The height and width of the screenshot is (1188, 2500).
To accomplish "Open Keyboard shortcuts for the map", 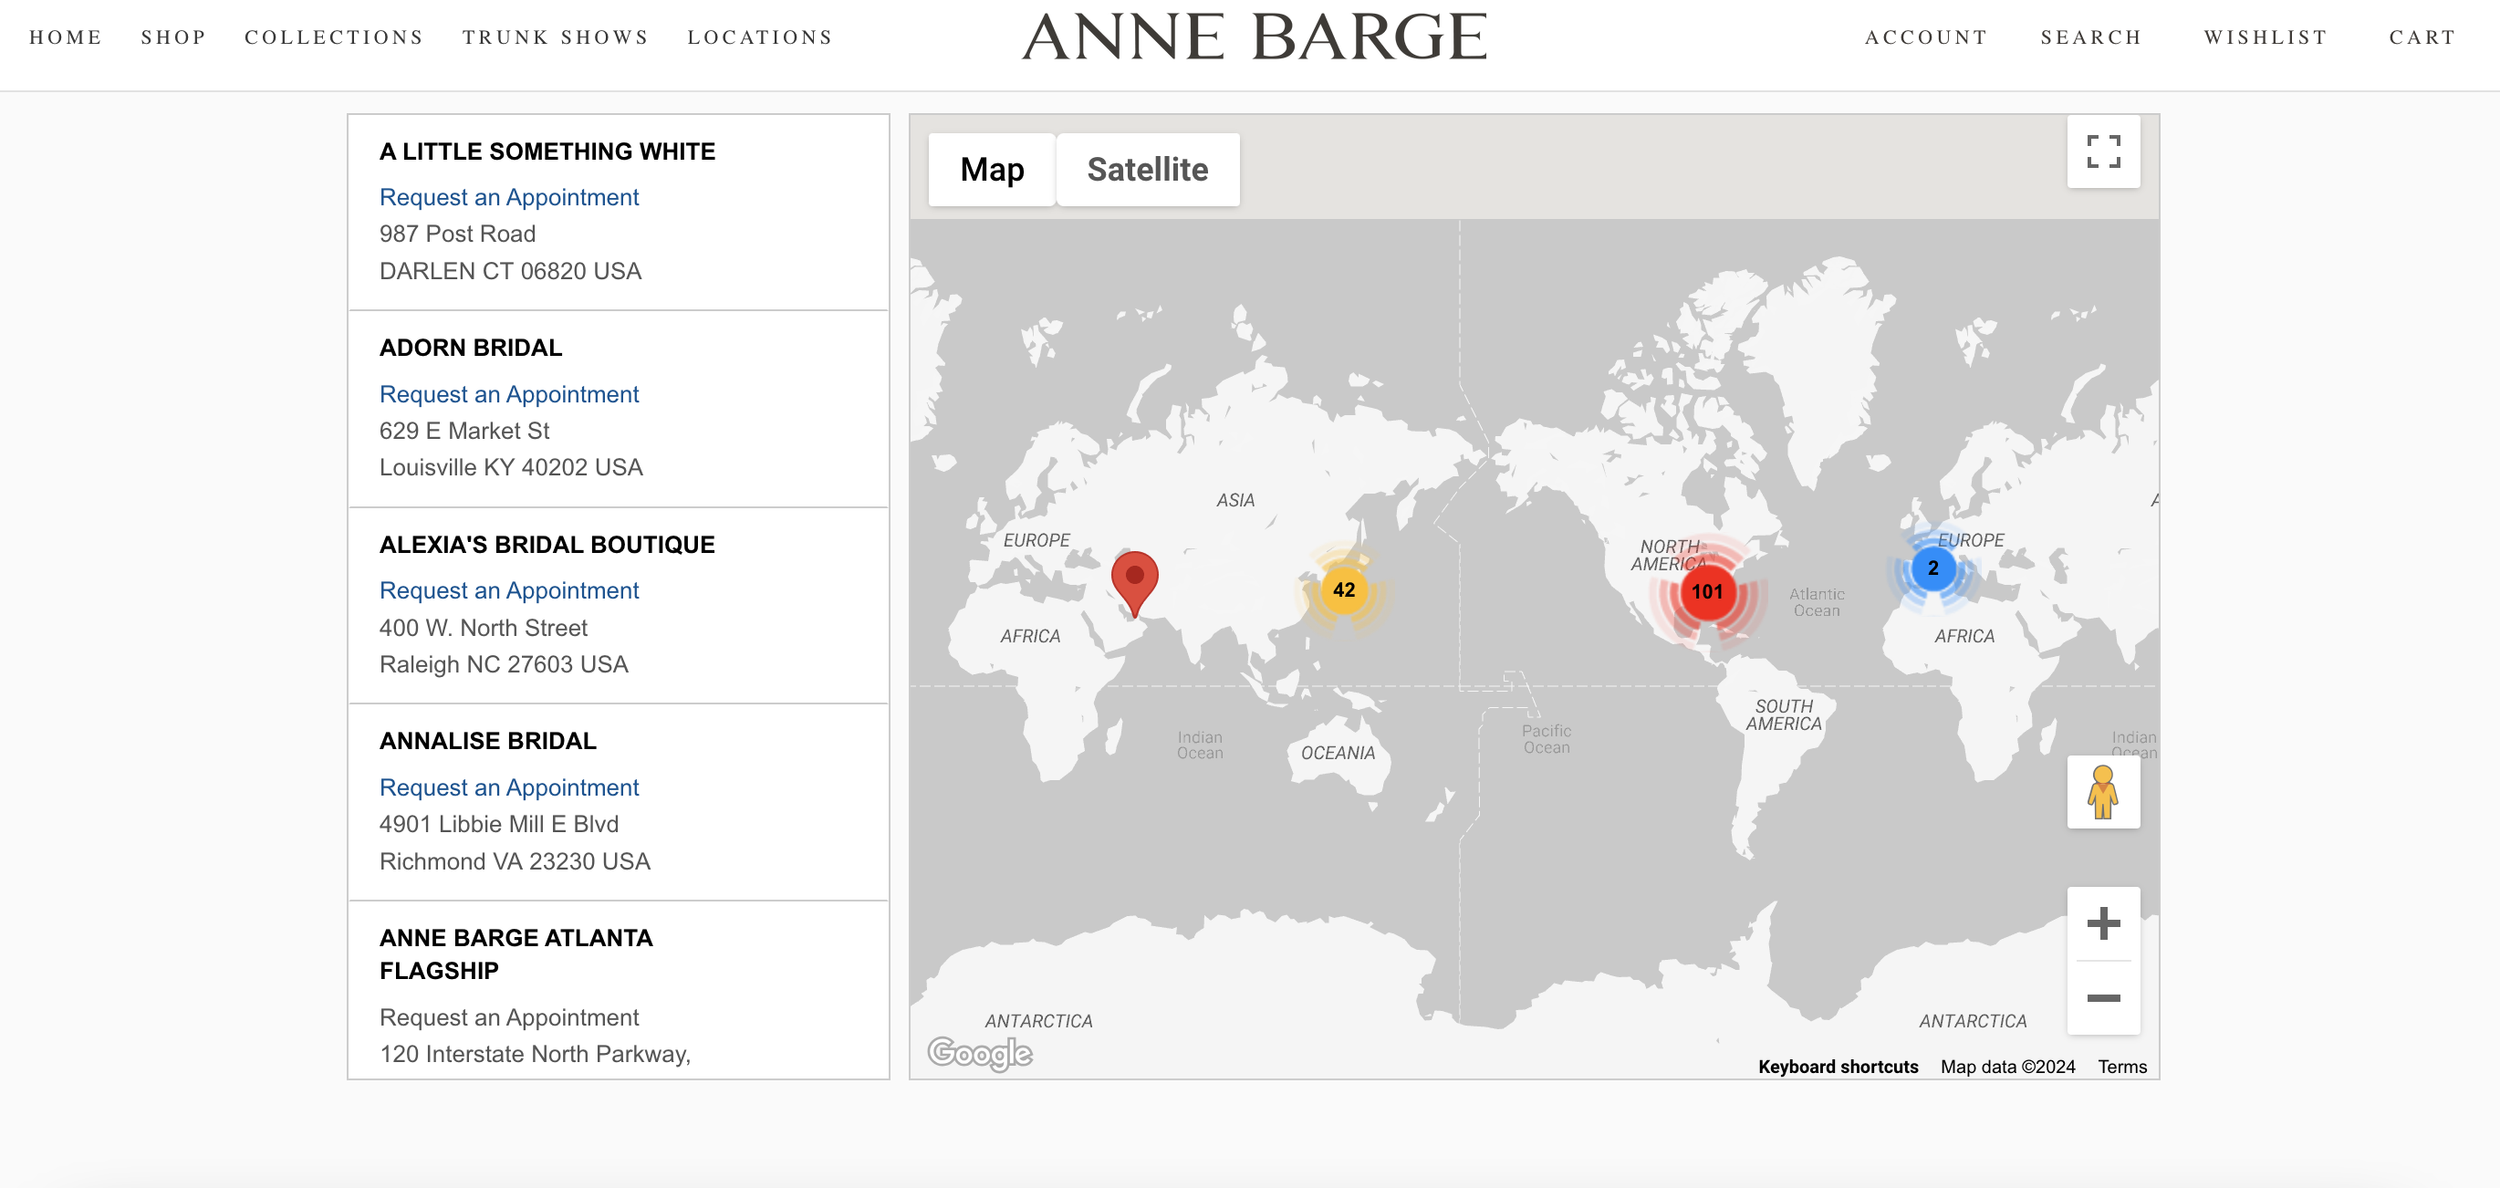I will point(1837,1067).
